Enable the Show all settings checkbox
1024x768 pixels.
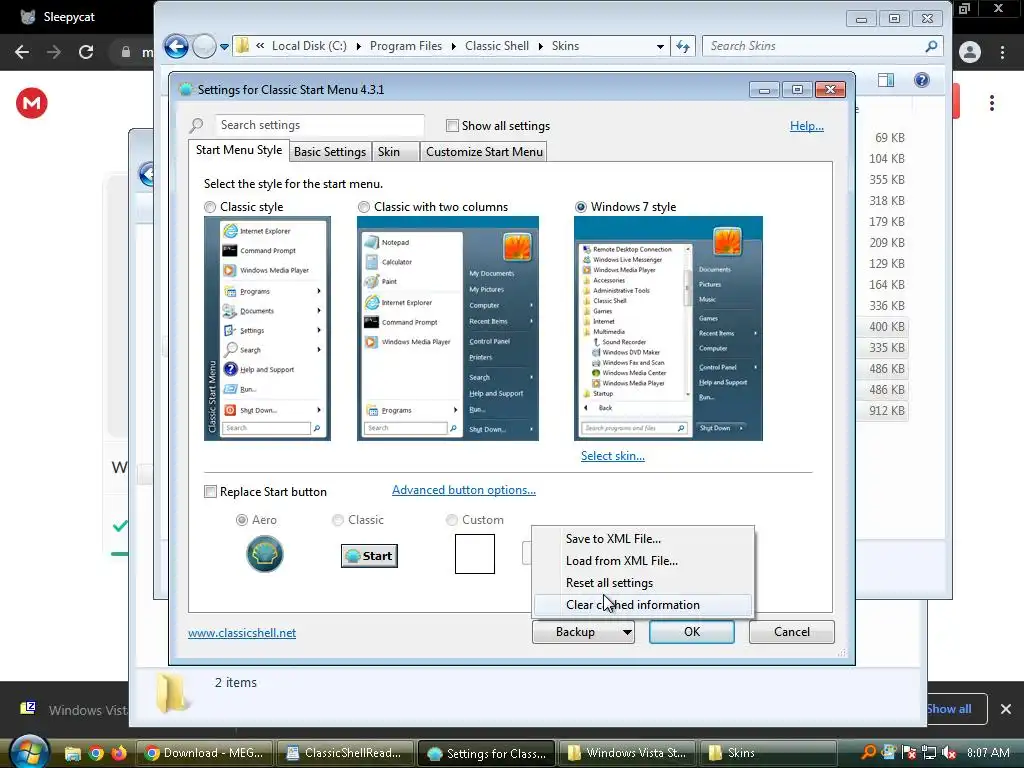pyautogui.click(x=452, y=125)
